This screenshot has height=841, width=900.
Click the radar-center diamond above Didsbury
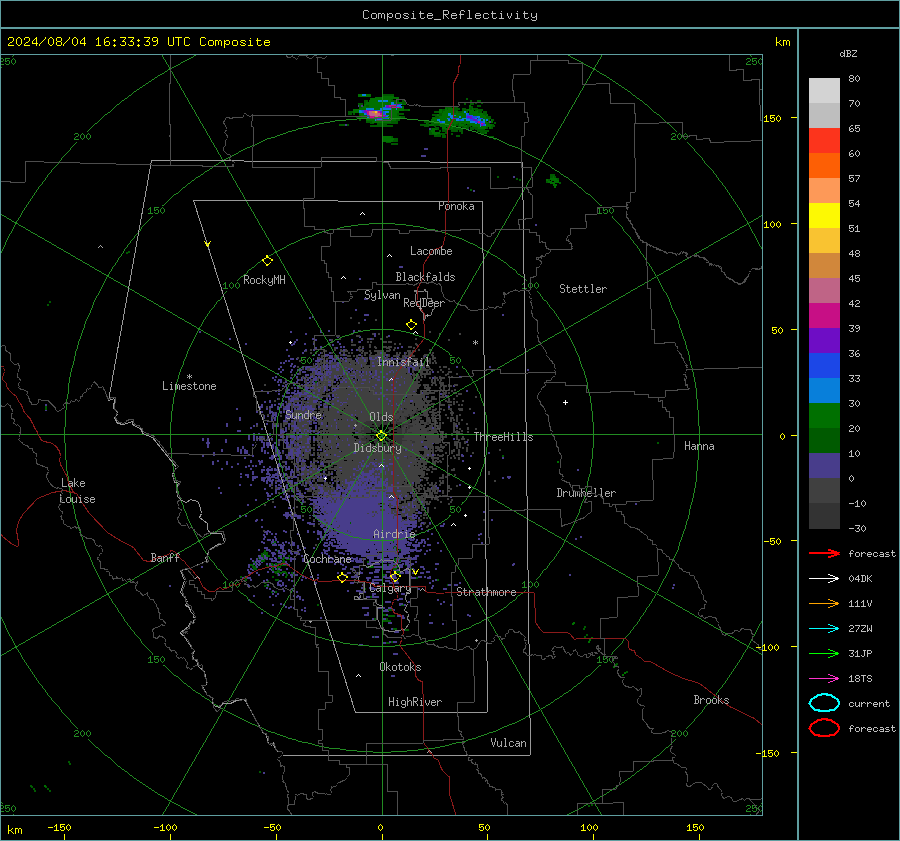pos(381,436)
